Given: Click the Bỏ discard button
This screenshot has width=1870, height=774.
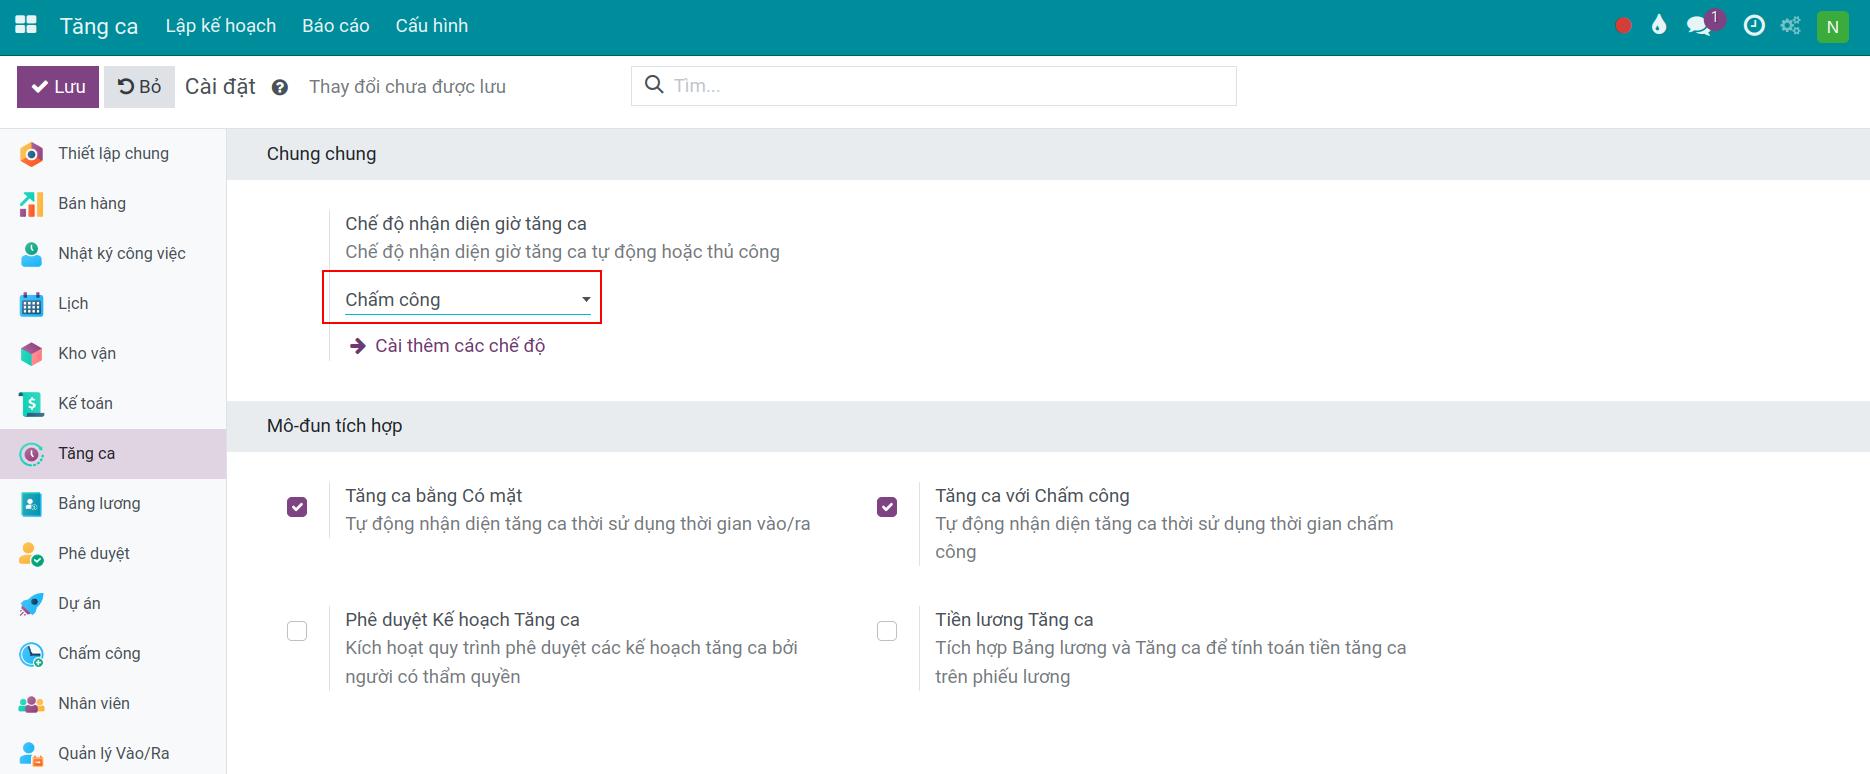Looking at the screenshot, I should point(140,87).
